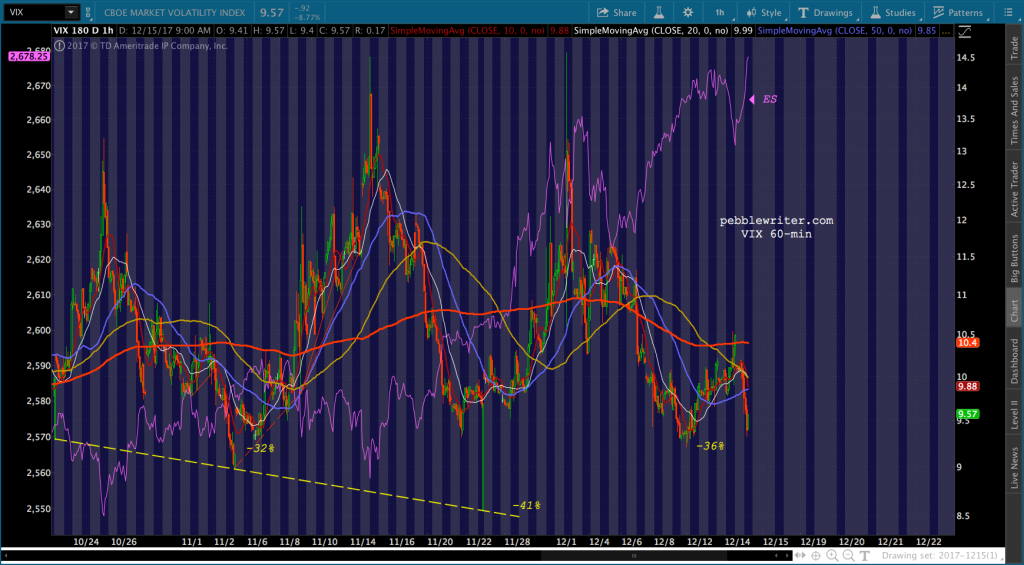
Task: Select the ES arrow annotation
Action: [763, 99]
